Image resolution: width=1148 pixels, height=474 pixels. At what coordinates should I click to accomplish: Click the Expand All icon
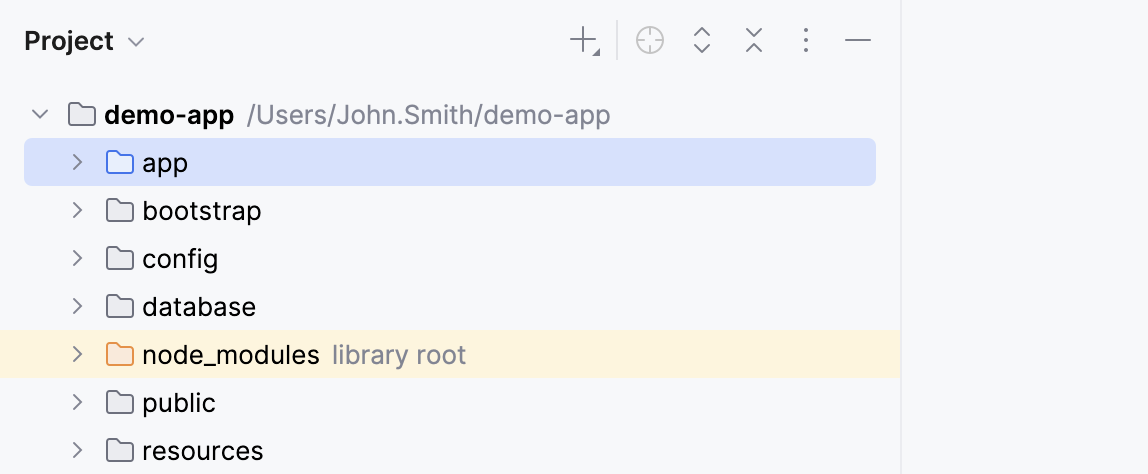702,41
